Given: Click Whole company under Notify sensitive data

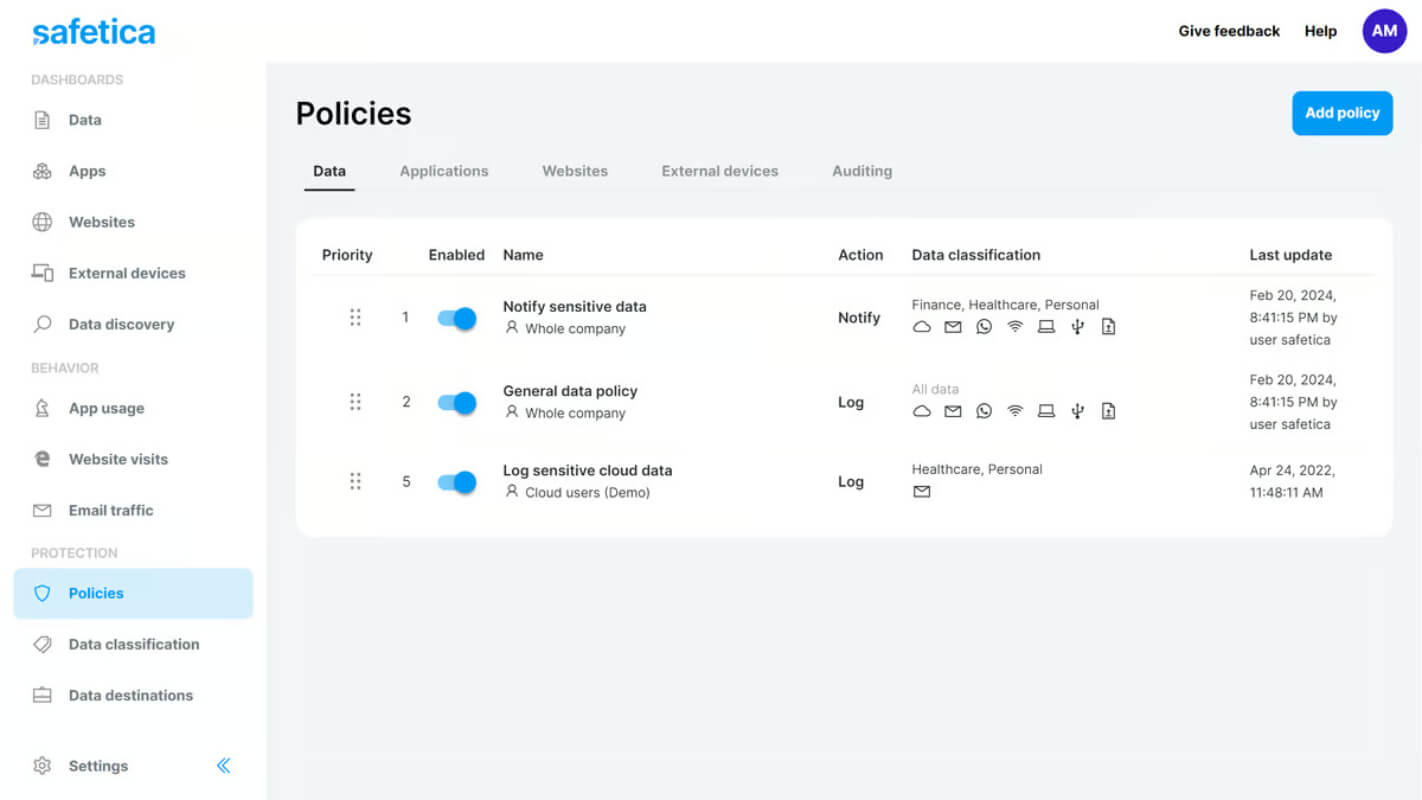Looking at the screenshot, I should pyautogui.click(x=575, y=328).
